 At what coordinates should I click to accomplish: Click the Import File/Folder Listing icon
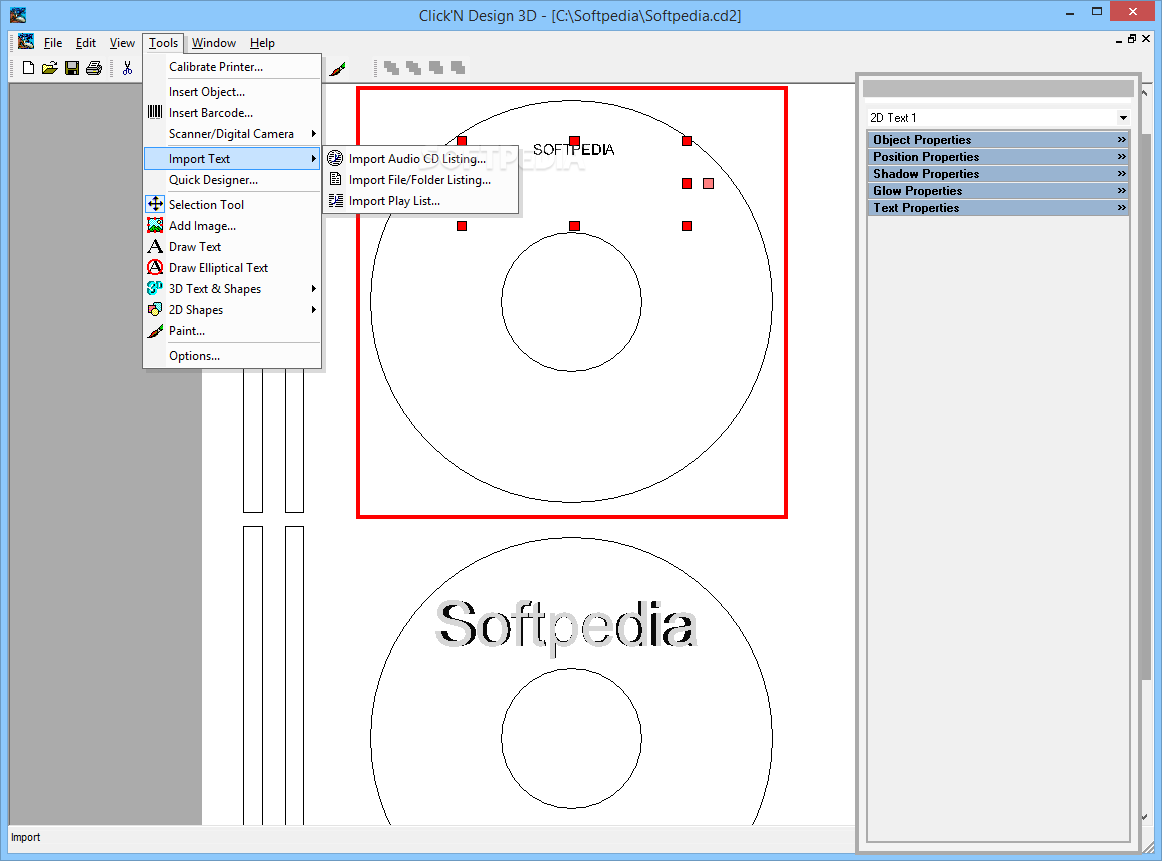tap(335, 179)
